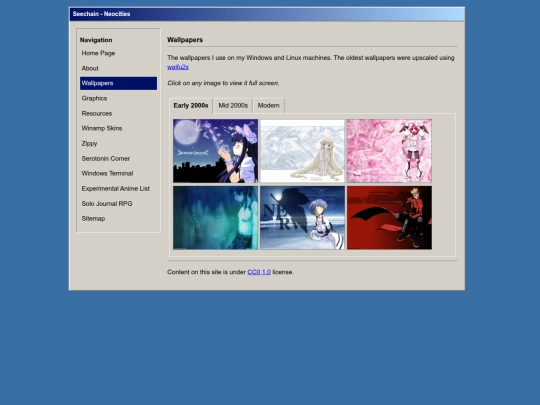
Task: Switch to the Mid 2000s tab
Action: (x=233, y=106)
